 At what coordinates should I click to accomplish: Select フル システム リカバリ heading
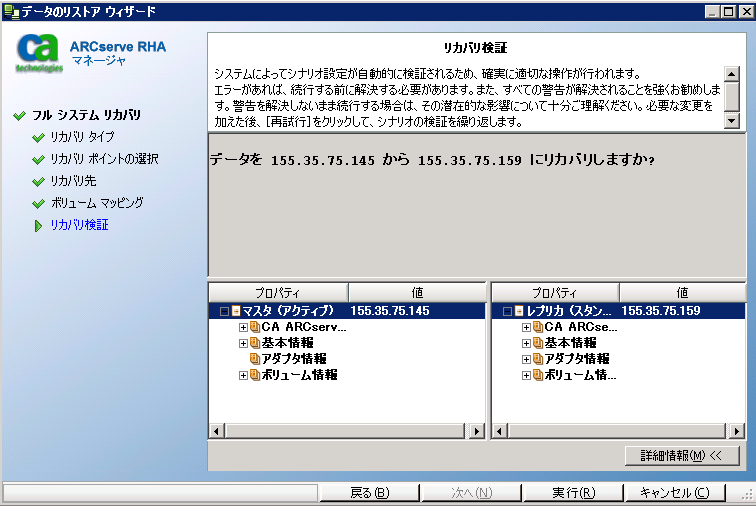[86, 115]
